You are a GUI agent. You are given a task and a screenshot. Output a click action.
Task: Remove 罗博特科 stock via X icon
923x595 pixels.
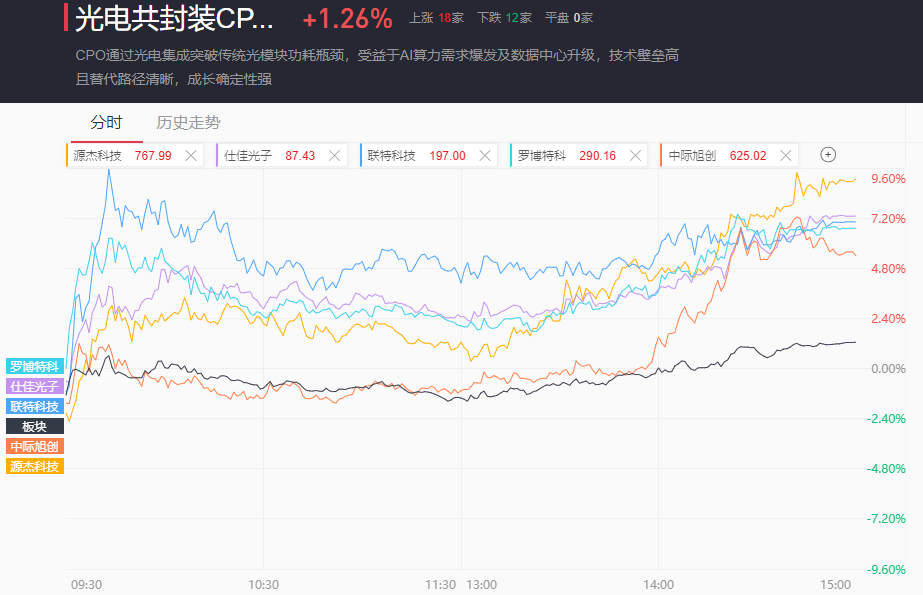[x=636, y=155]
